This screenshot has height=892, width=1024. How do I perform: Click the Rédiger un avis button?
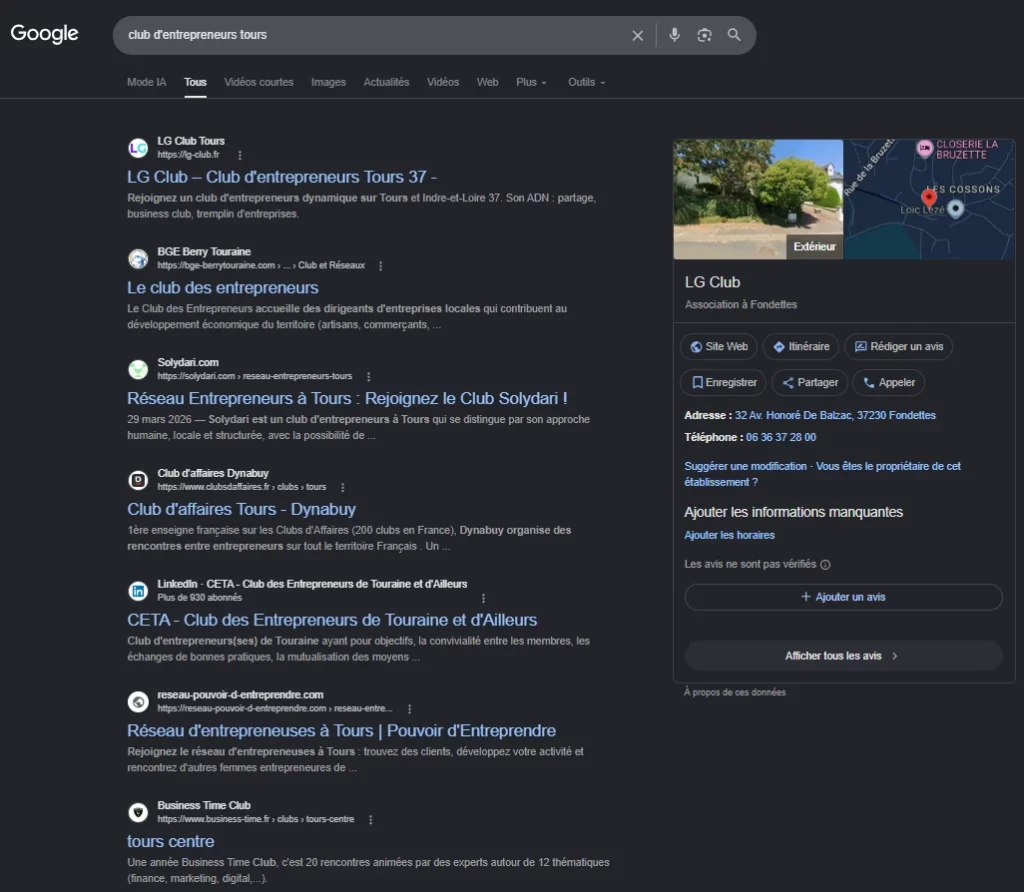[899, 347]
